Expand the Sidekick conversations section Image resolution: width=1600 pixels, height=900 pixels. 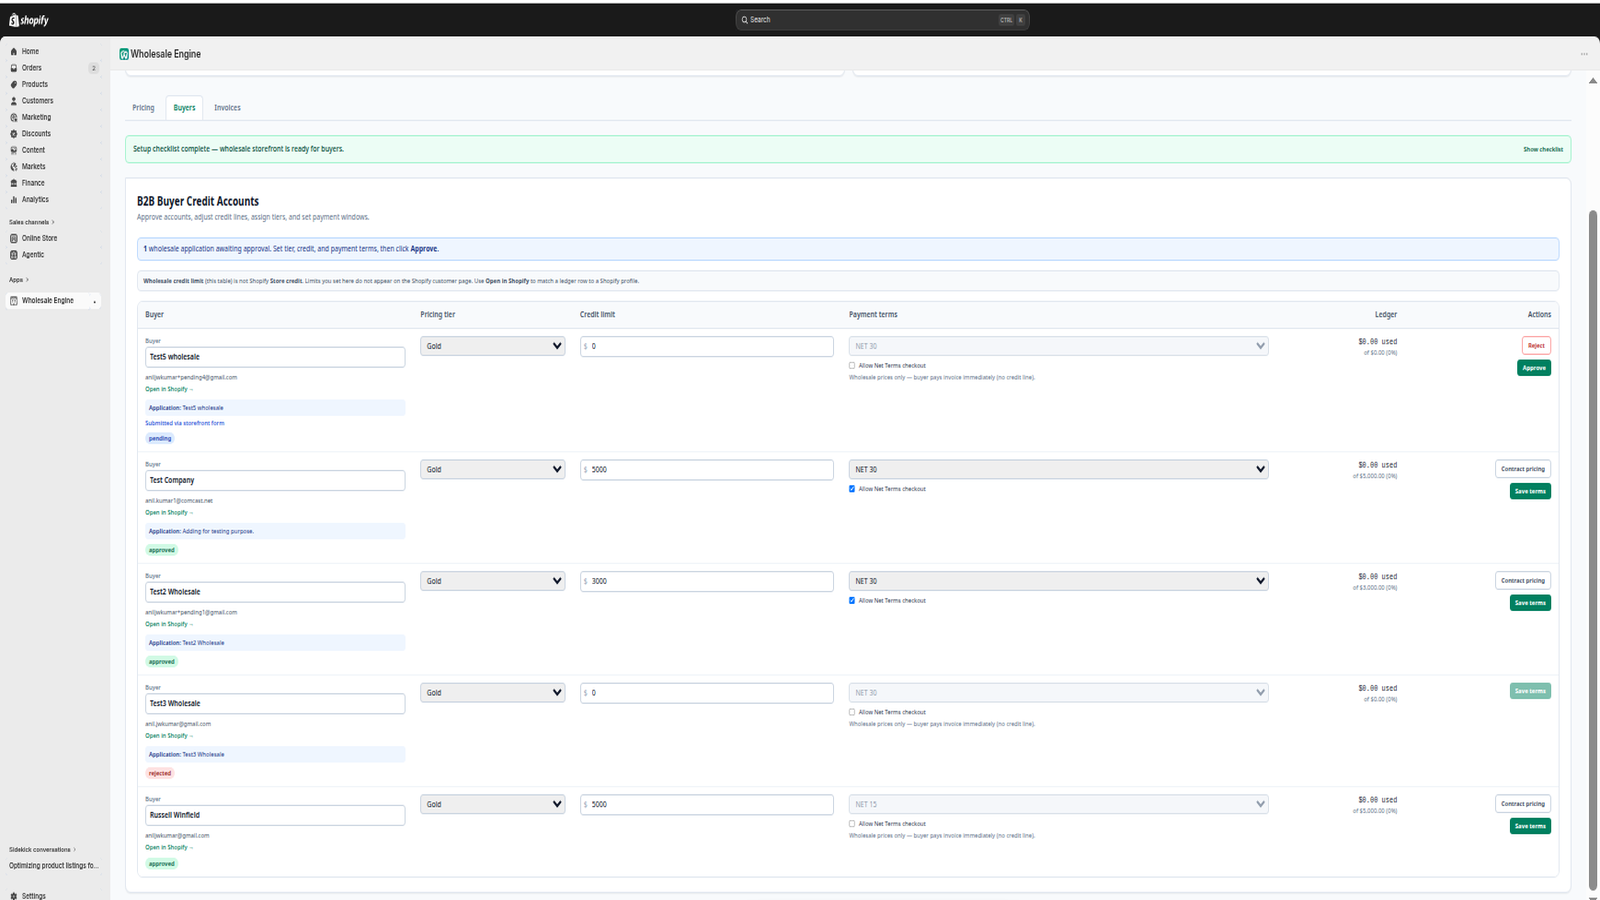pyautogui.click(x=43, y=850)
